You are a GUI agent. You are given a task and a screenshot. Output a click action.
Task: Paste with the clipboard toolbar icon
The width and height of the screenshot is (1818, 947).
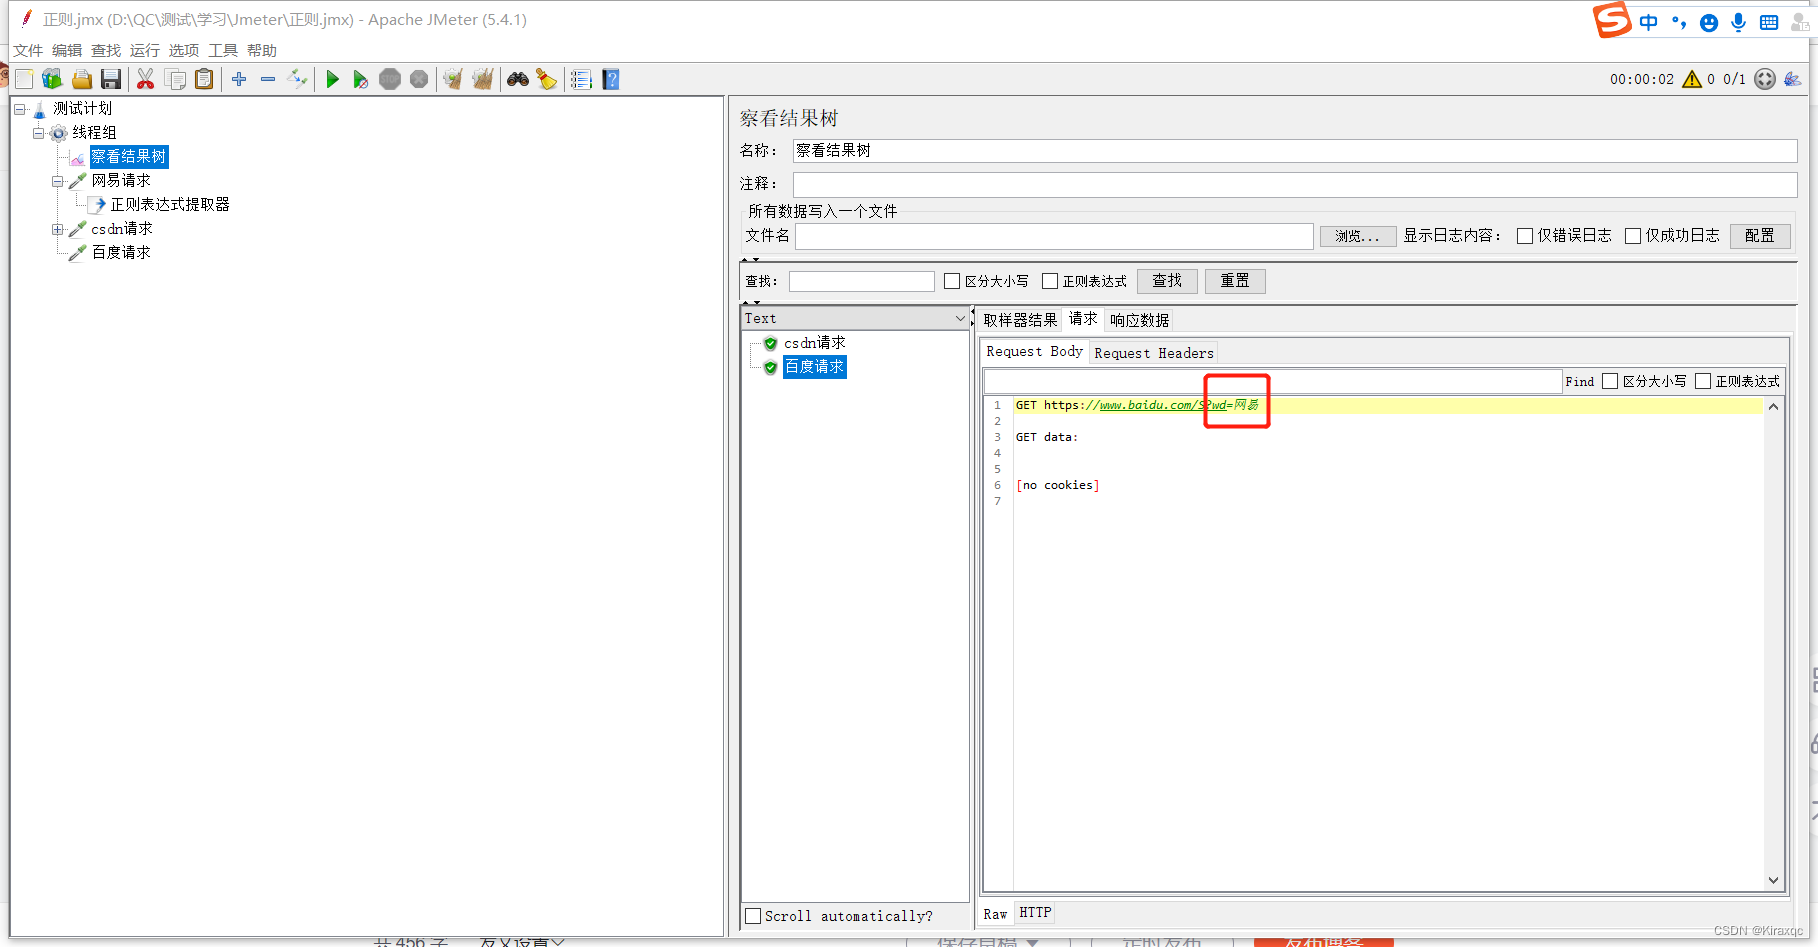pyautogui.click(x=204, y=79)
